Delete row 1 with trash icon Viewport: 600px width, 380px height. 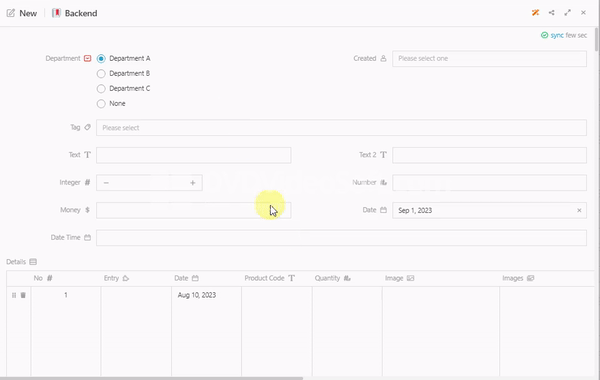23,295
